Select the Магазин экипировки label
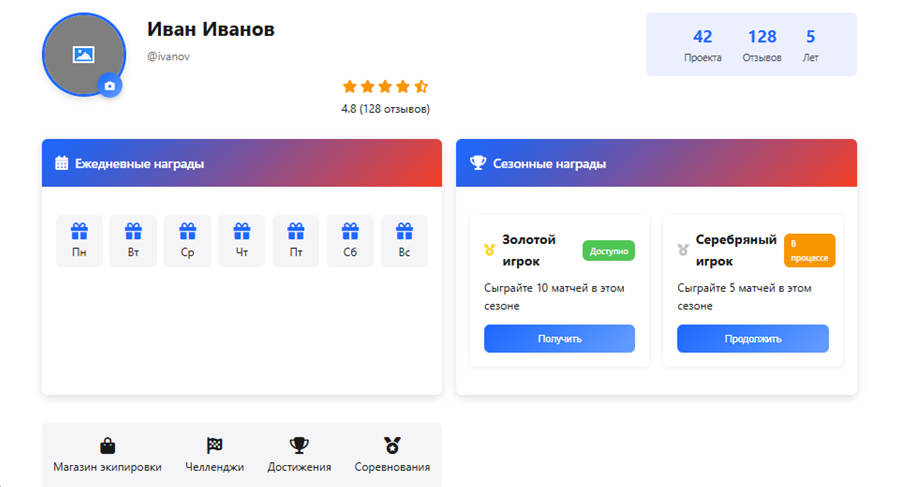 tap(107, 467)
